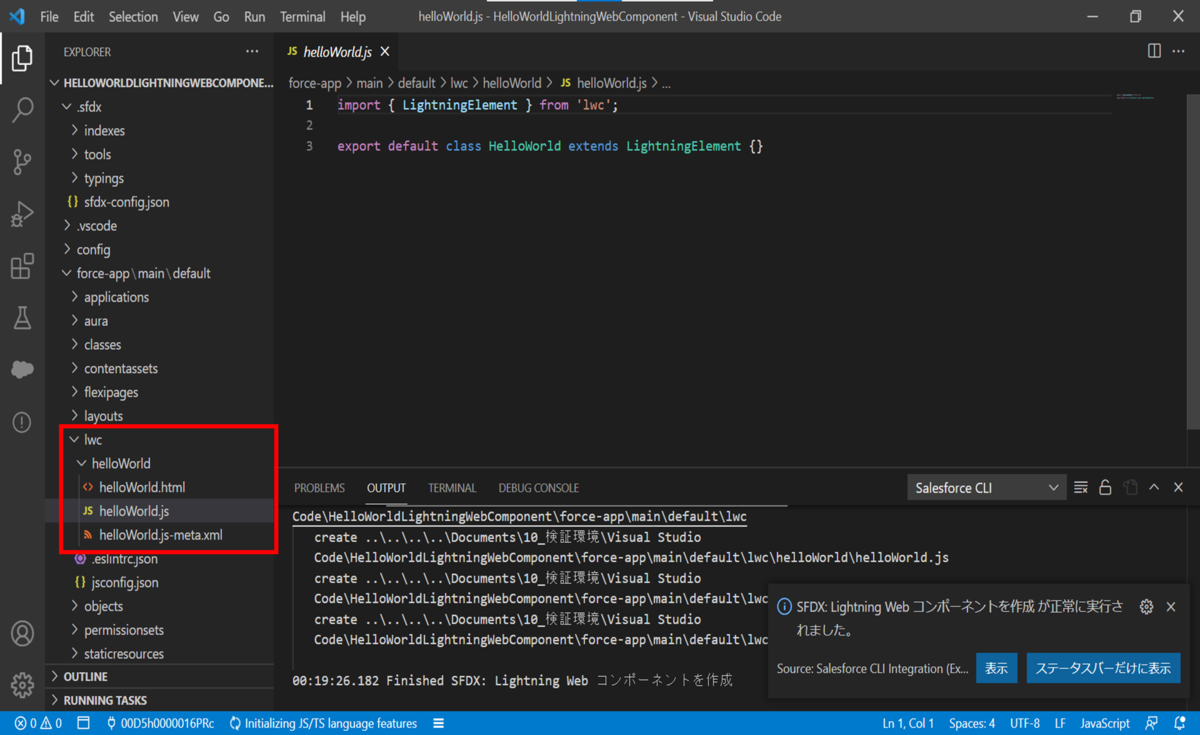Switch to the TERMINAL tab
The height and width of the screenshot is (735, 1200).
click(x=452, y=488)
